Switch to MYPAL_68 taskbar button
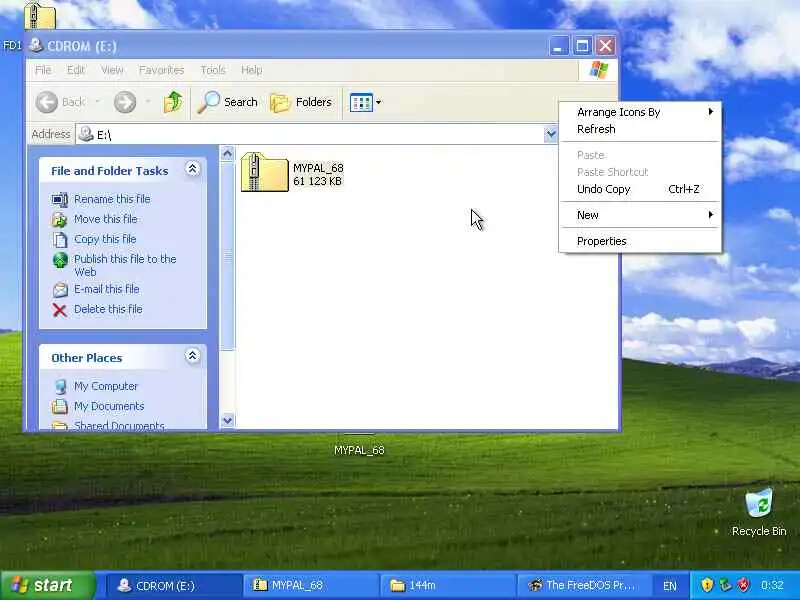 [x=311, y=586]
